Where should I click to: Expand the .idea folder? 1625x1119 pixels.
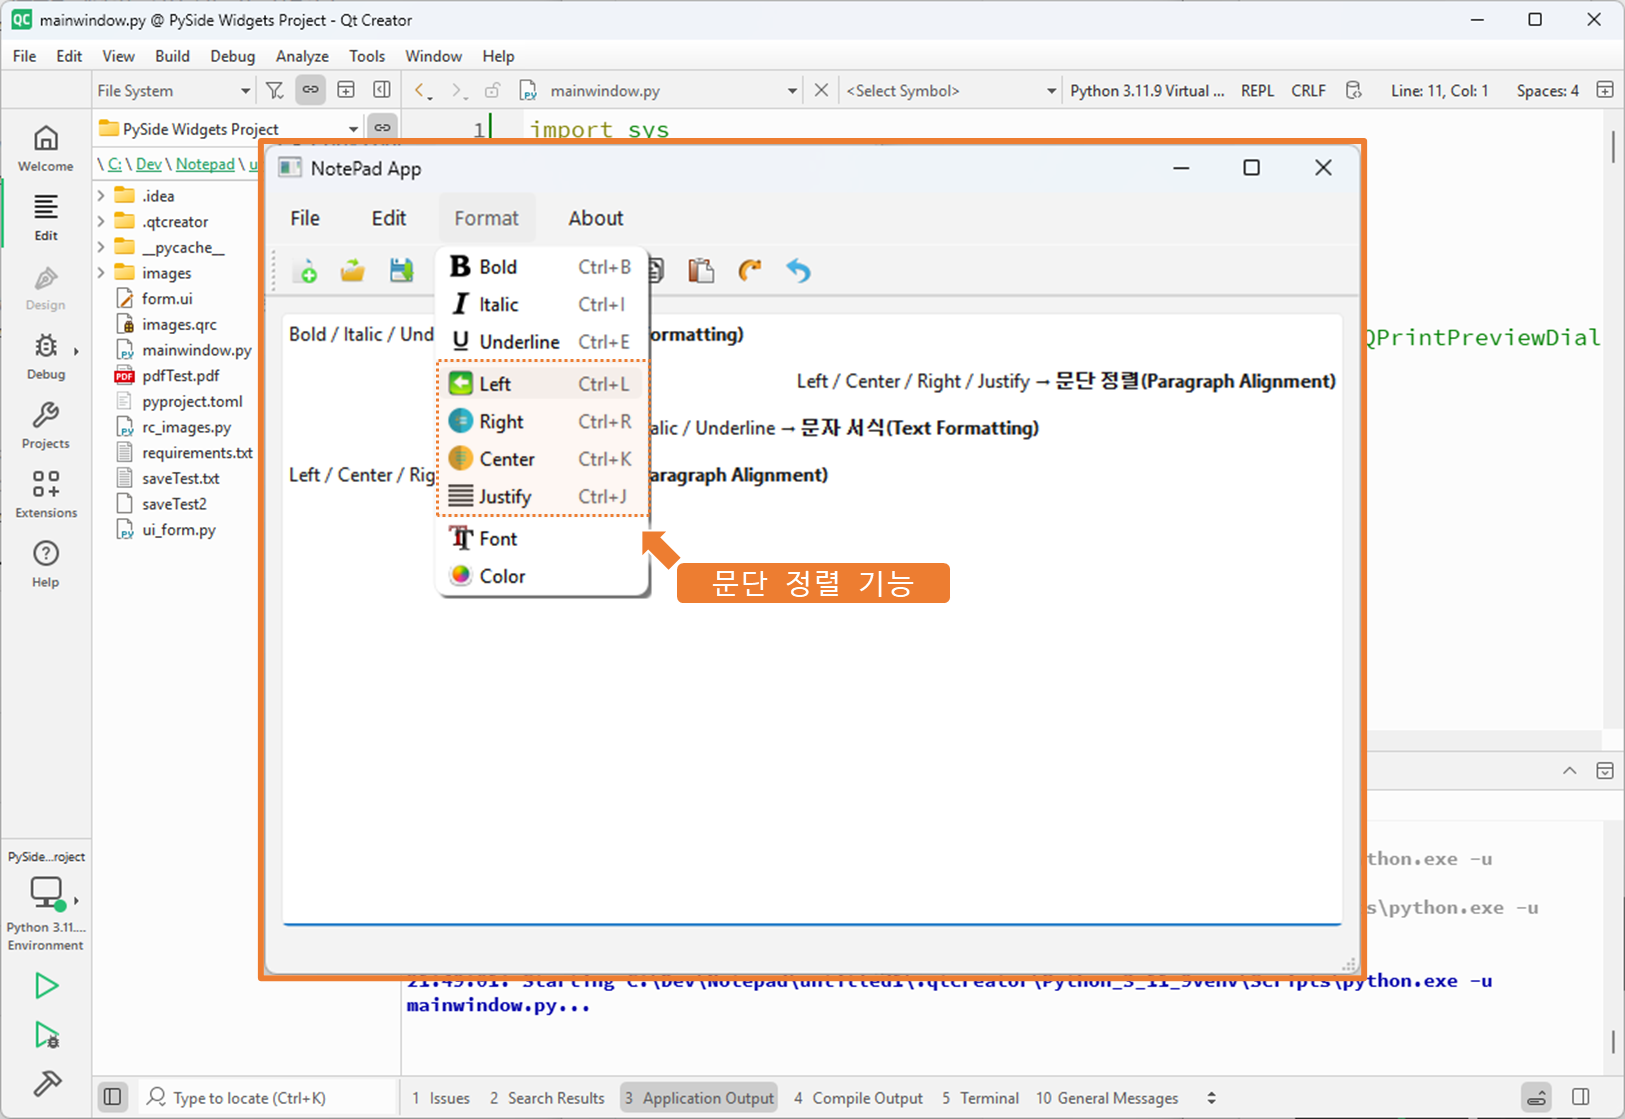click(x=101, y=195)
